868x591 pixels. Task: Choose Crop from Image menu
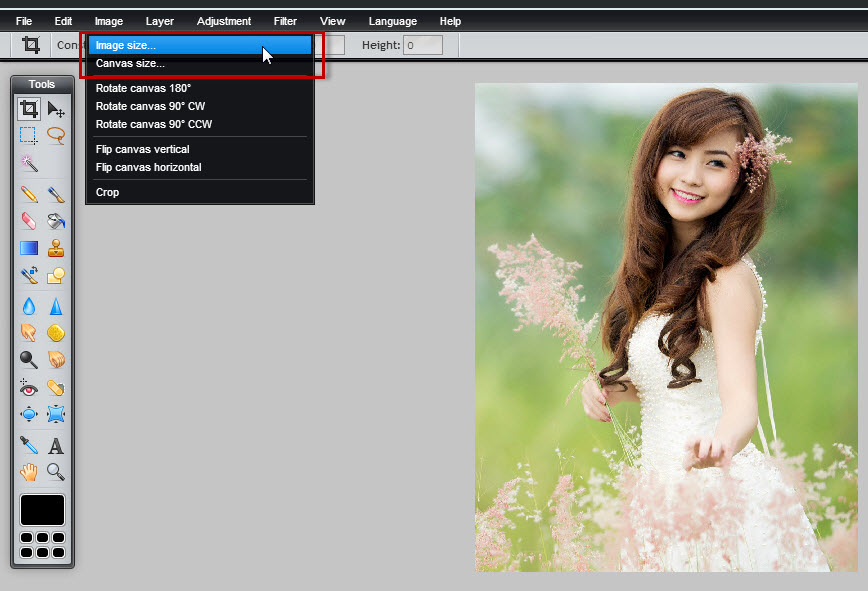click(200, 192)
